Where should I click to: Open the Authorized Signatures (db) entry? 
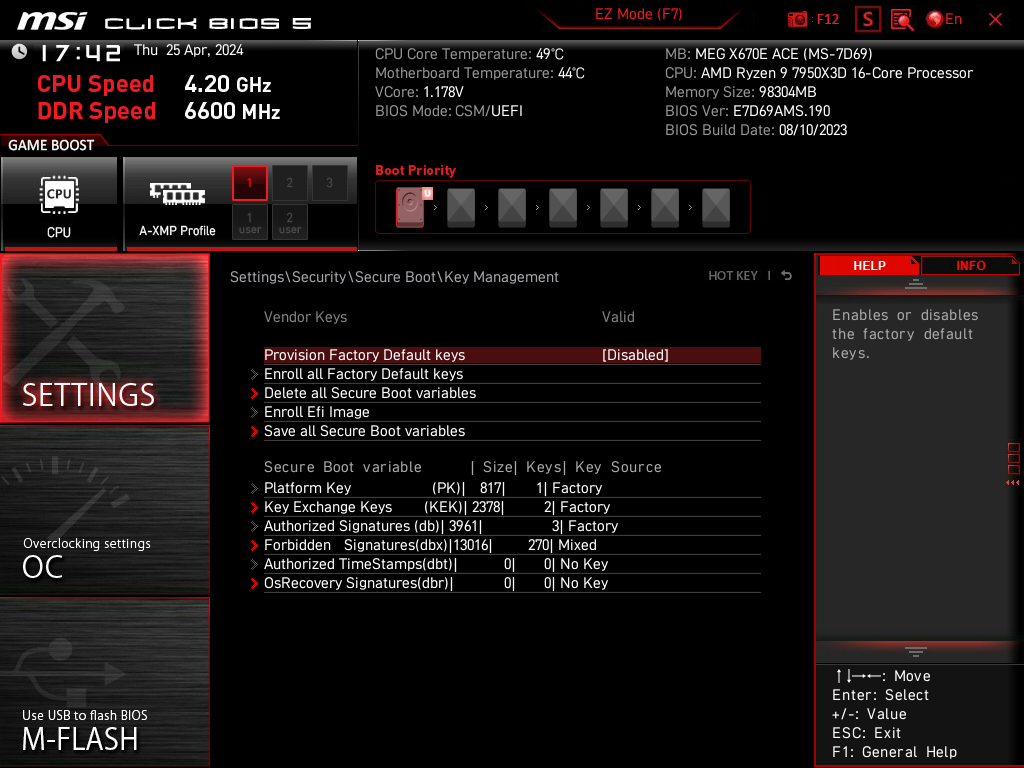click(x=512, y=526)
